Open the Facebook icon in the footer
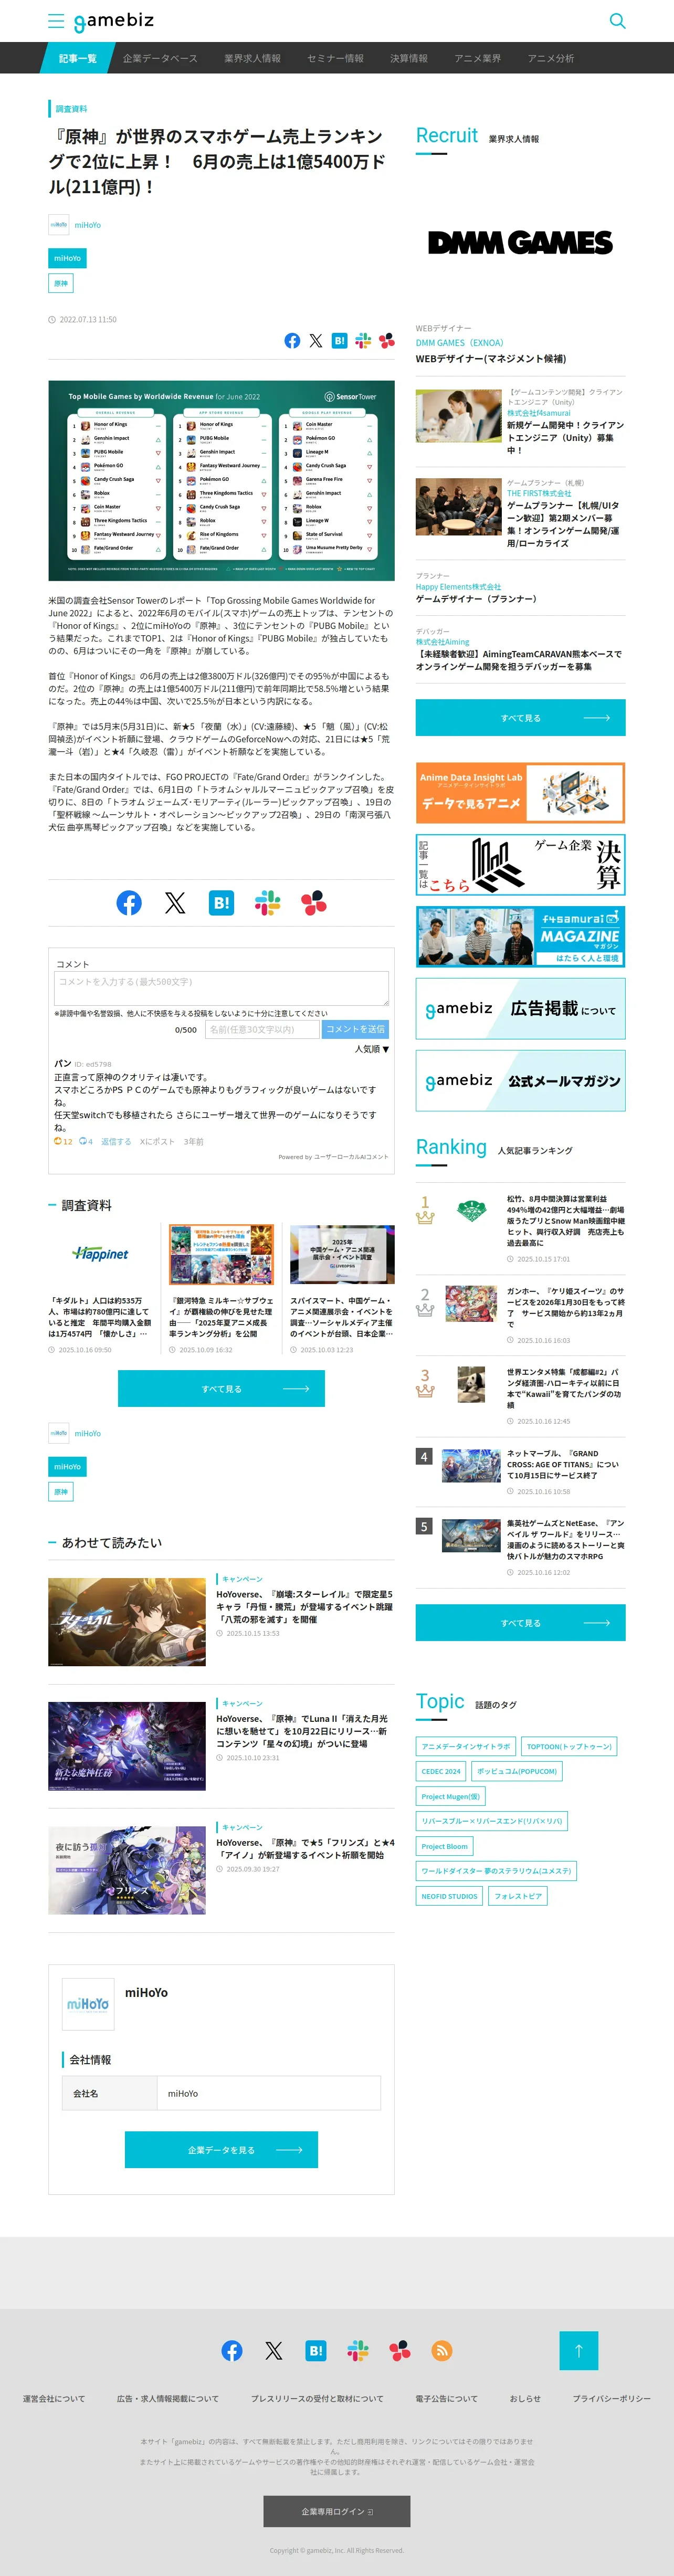Image resolution: width=674 pixels, height=2576 pixels. pyautogui.click(x=232, y=2350)
